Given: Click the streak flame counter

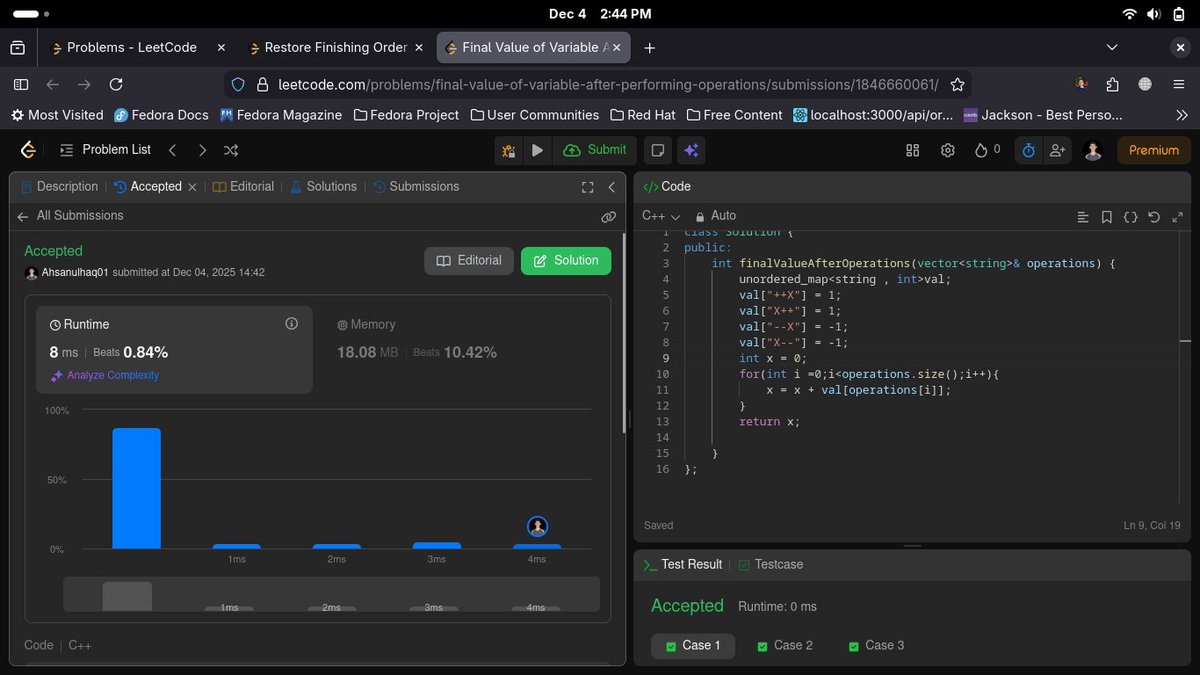Looking at the screenshot, I should click(x=987, y=150).
